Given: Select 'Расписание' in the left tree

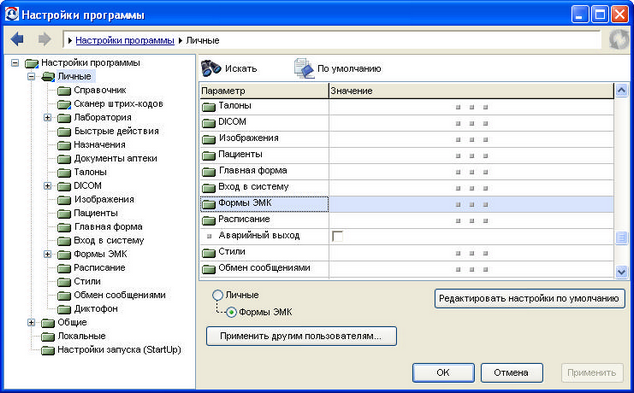Looking at the screenshot, I should coord(99,268).
